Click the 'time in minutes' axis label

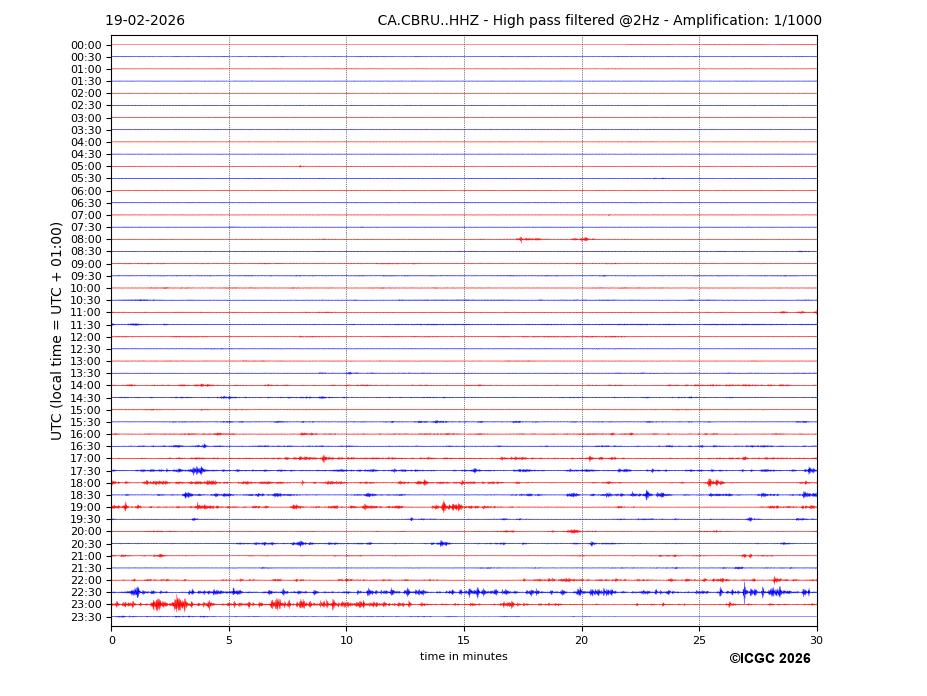[463, 657]
